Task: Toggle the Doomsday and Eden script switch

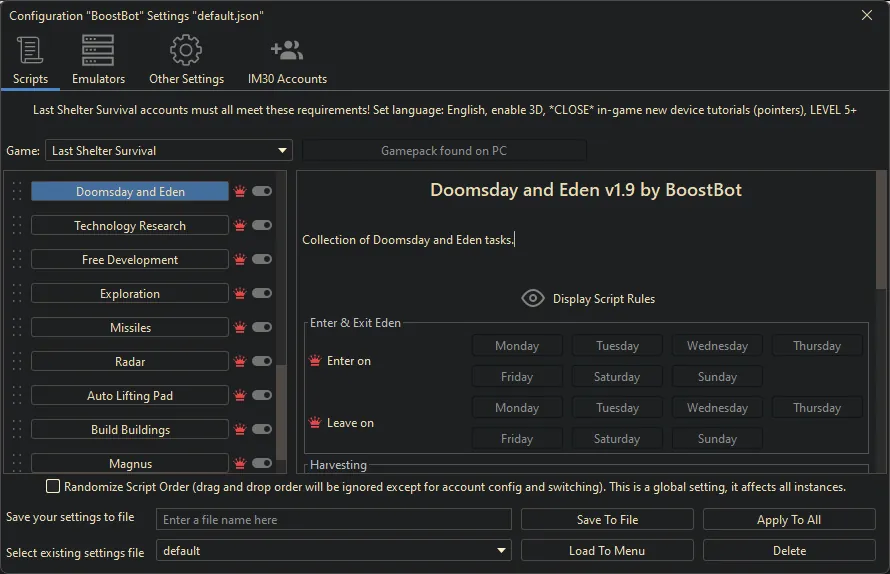Action: [262, 191]
